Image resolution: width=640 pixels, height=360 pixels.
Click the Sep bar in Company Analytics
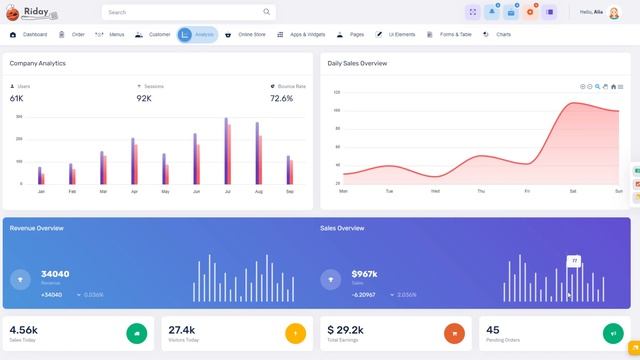click(290, 170)
